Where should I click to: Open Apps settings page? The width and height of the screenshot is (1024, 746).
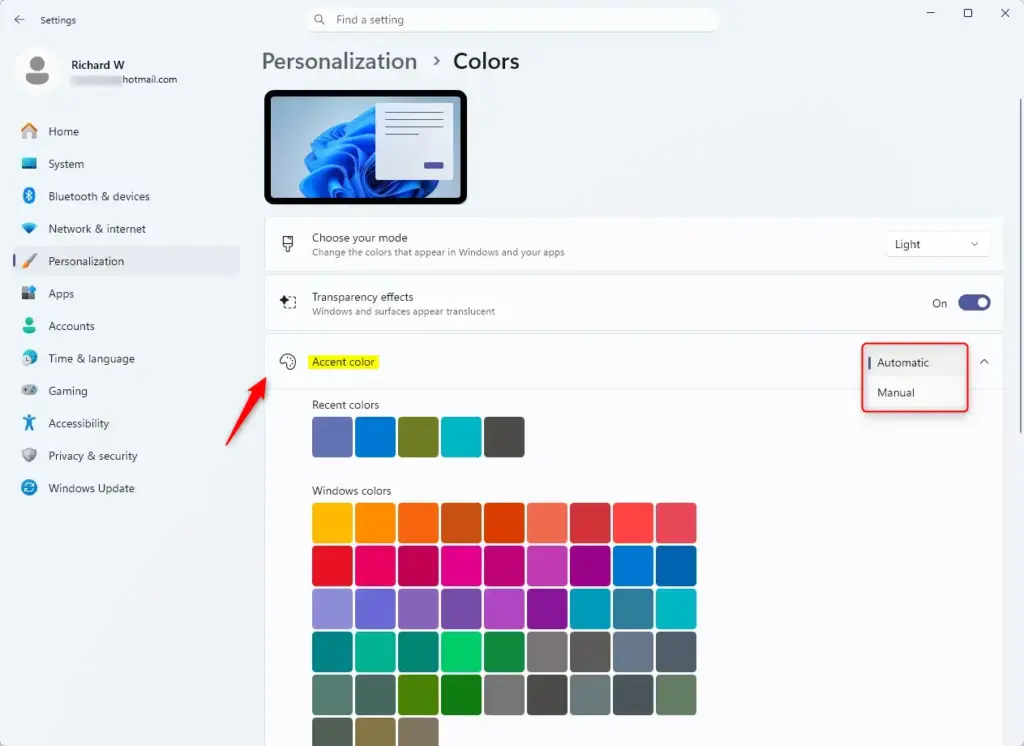click(126, 293)
